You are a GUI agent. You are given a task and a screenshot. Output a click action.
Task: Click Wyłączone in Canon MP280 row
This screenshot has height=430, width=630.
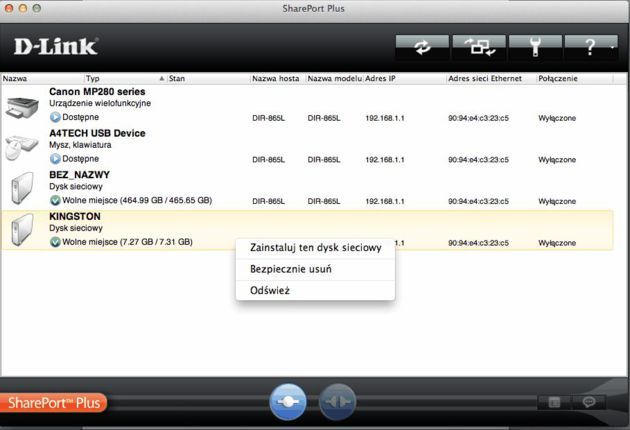click(557, 118)
